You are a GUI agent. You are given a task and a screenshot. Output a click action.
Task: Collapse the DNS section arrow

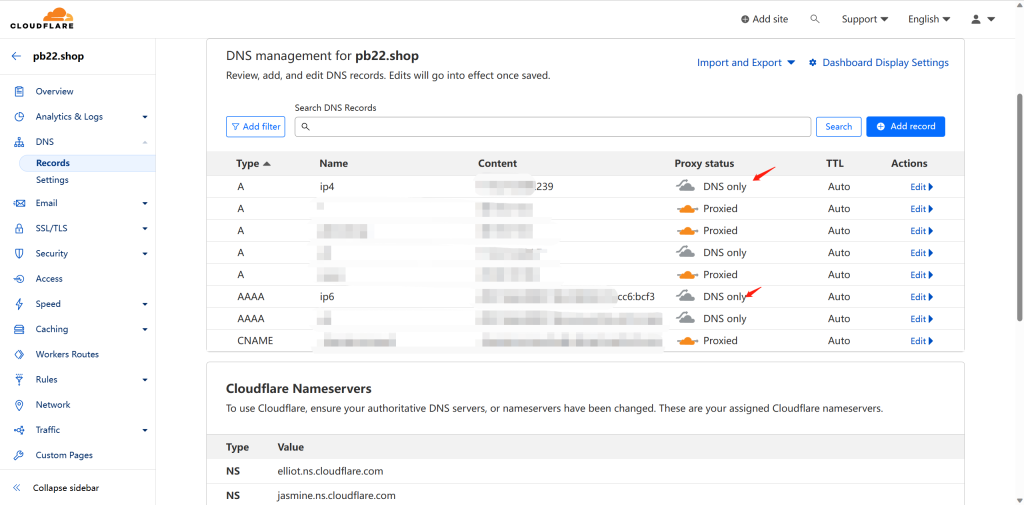point(145,142)
